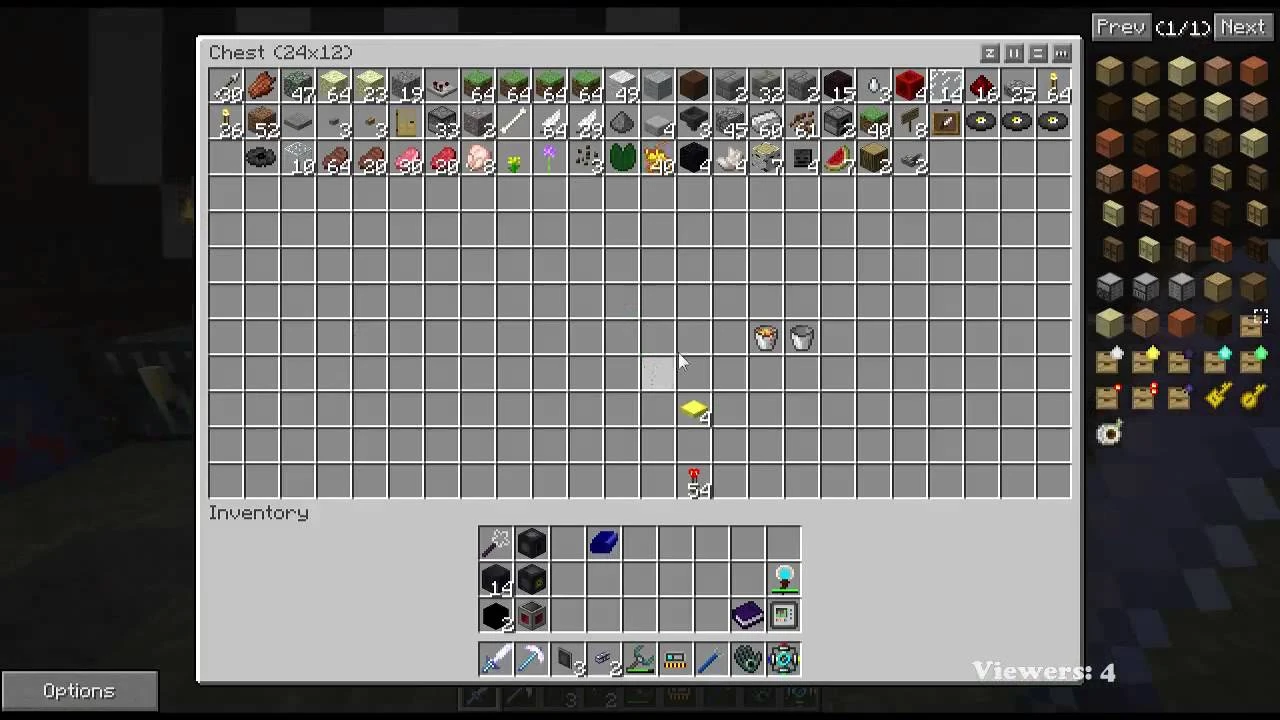Pick up the glass stack of 14
The image size is (1280, 720).
tap(946, 87)
